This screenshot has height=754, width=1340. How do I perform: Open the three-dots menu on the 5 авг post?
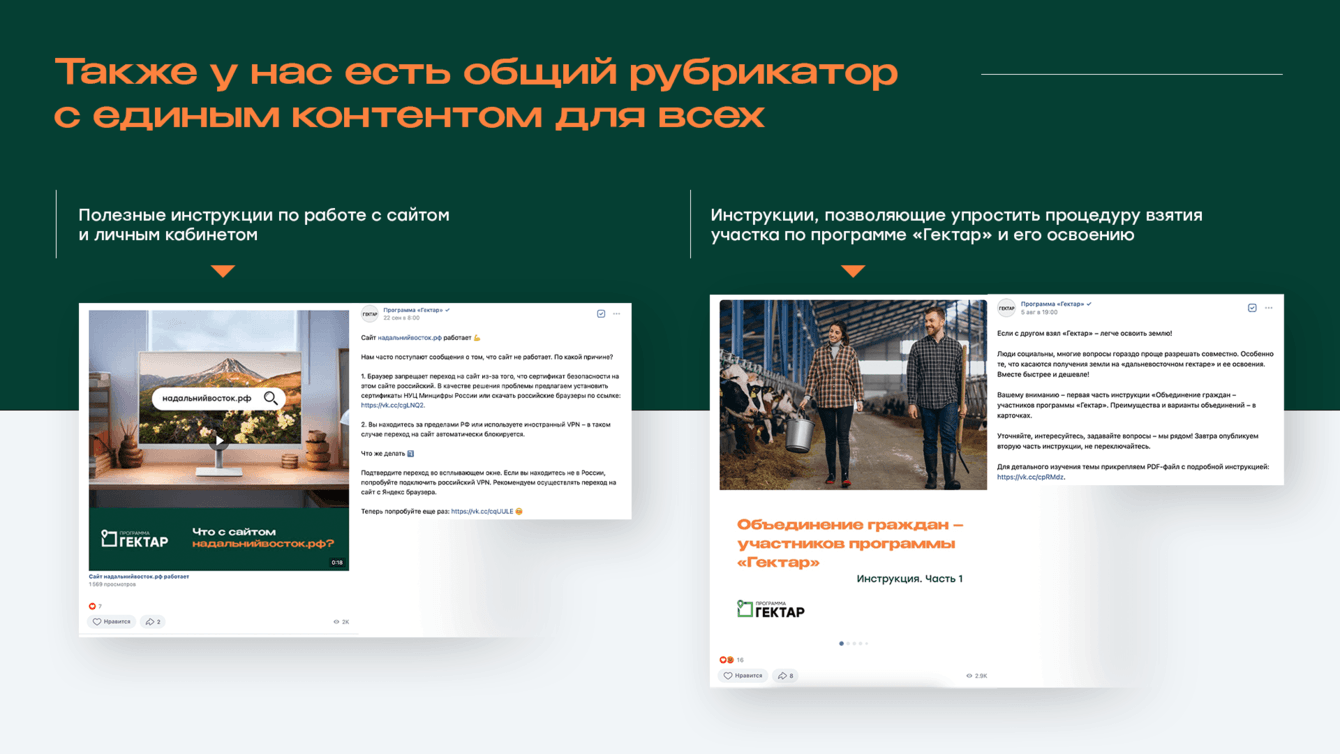pos(1269,308)
